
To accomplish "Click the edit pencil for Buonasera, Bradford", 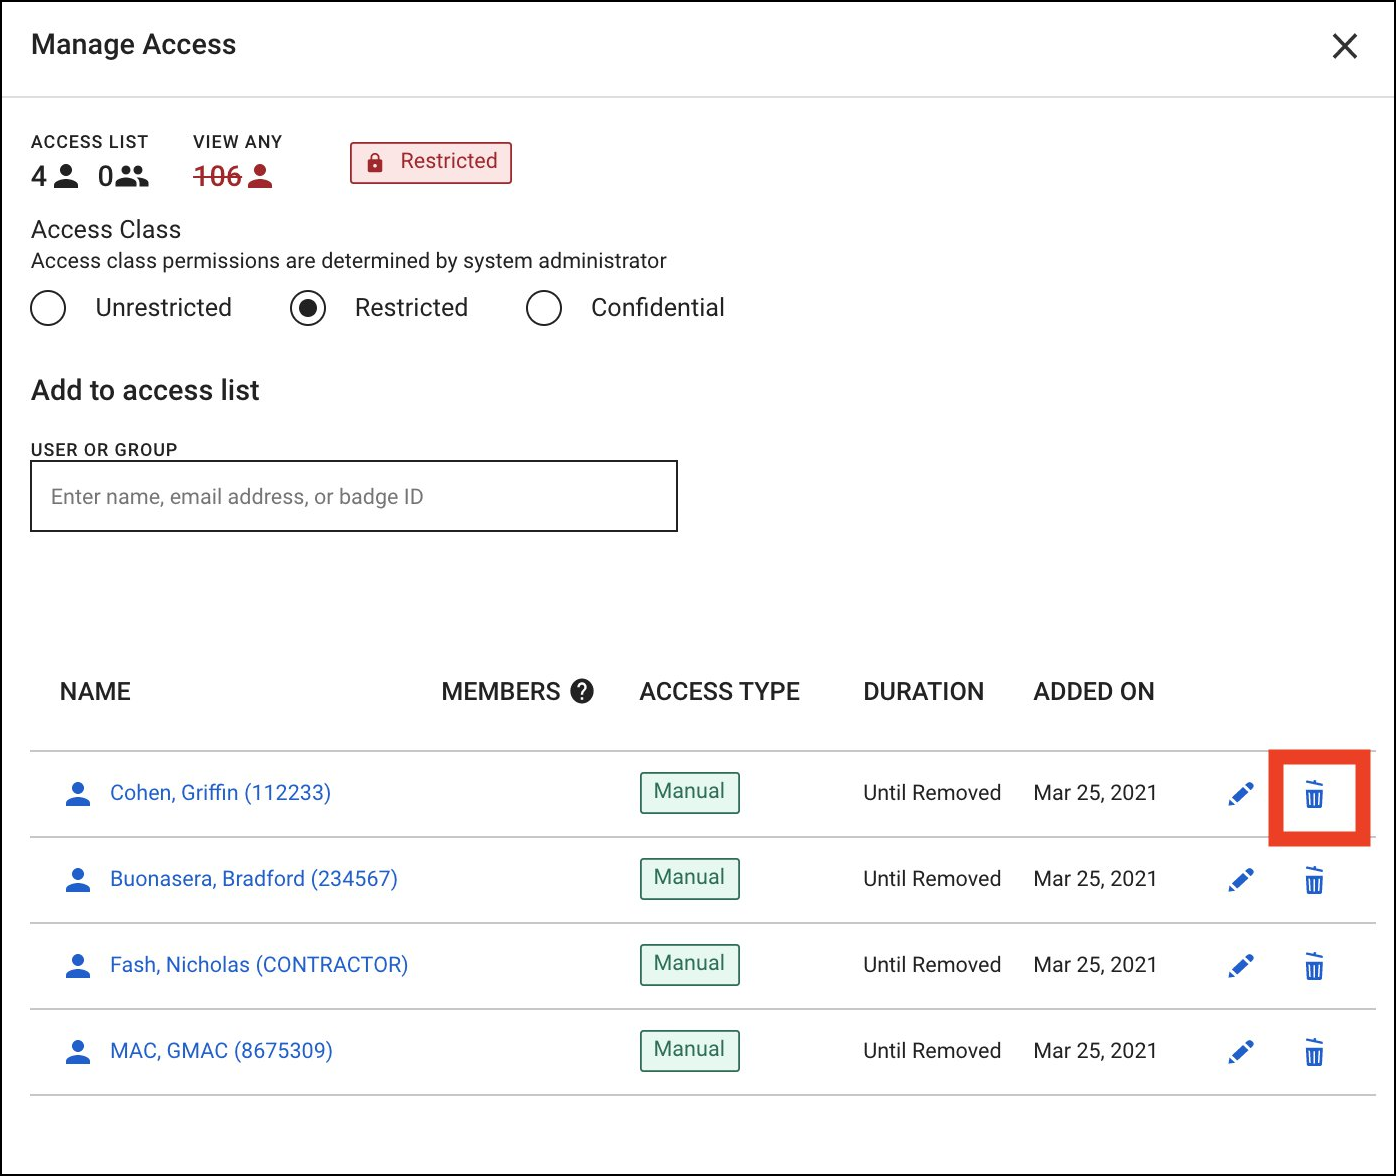I will [1240, 879].
